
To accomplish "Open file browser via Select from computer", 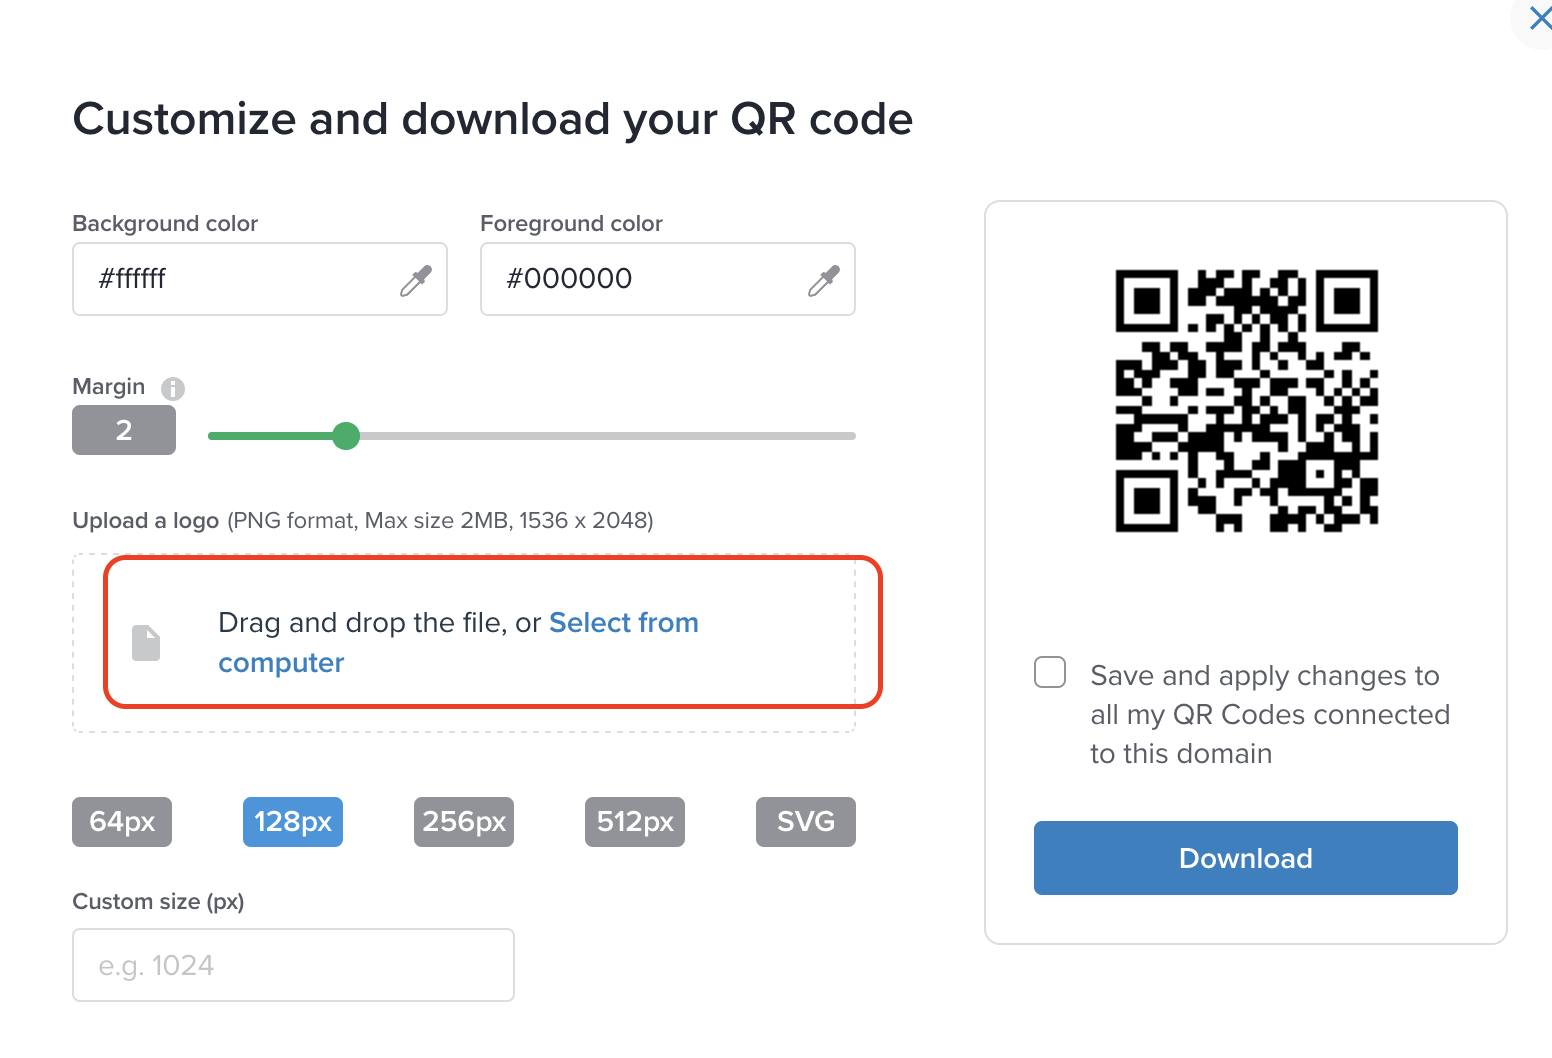I will 623,622.
